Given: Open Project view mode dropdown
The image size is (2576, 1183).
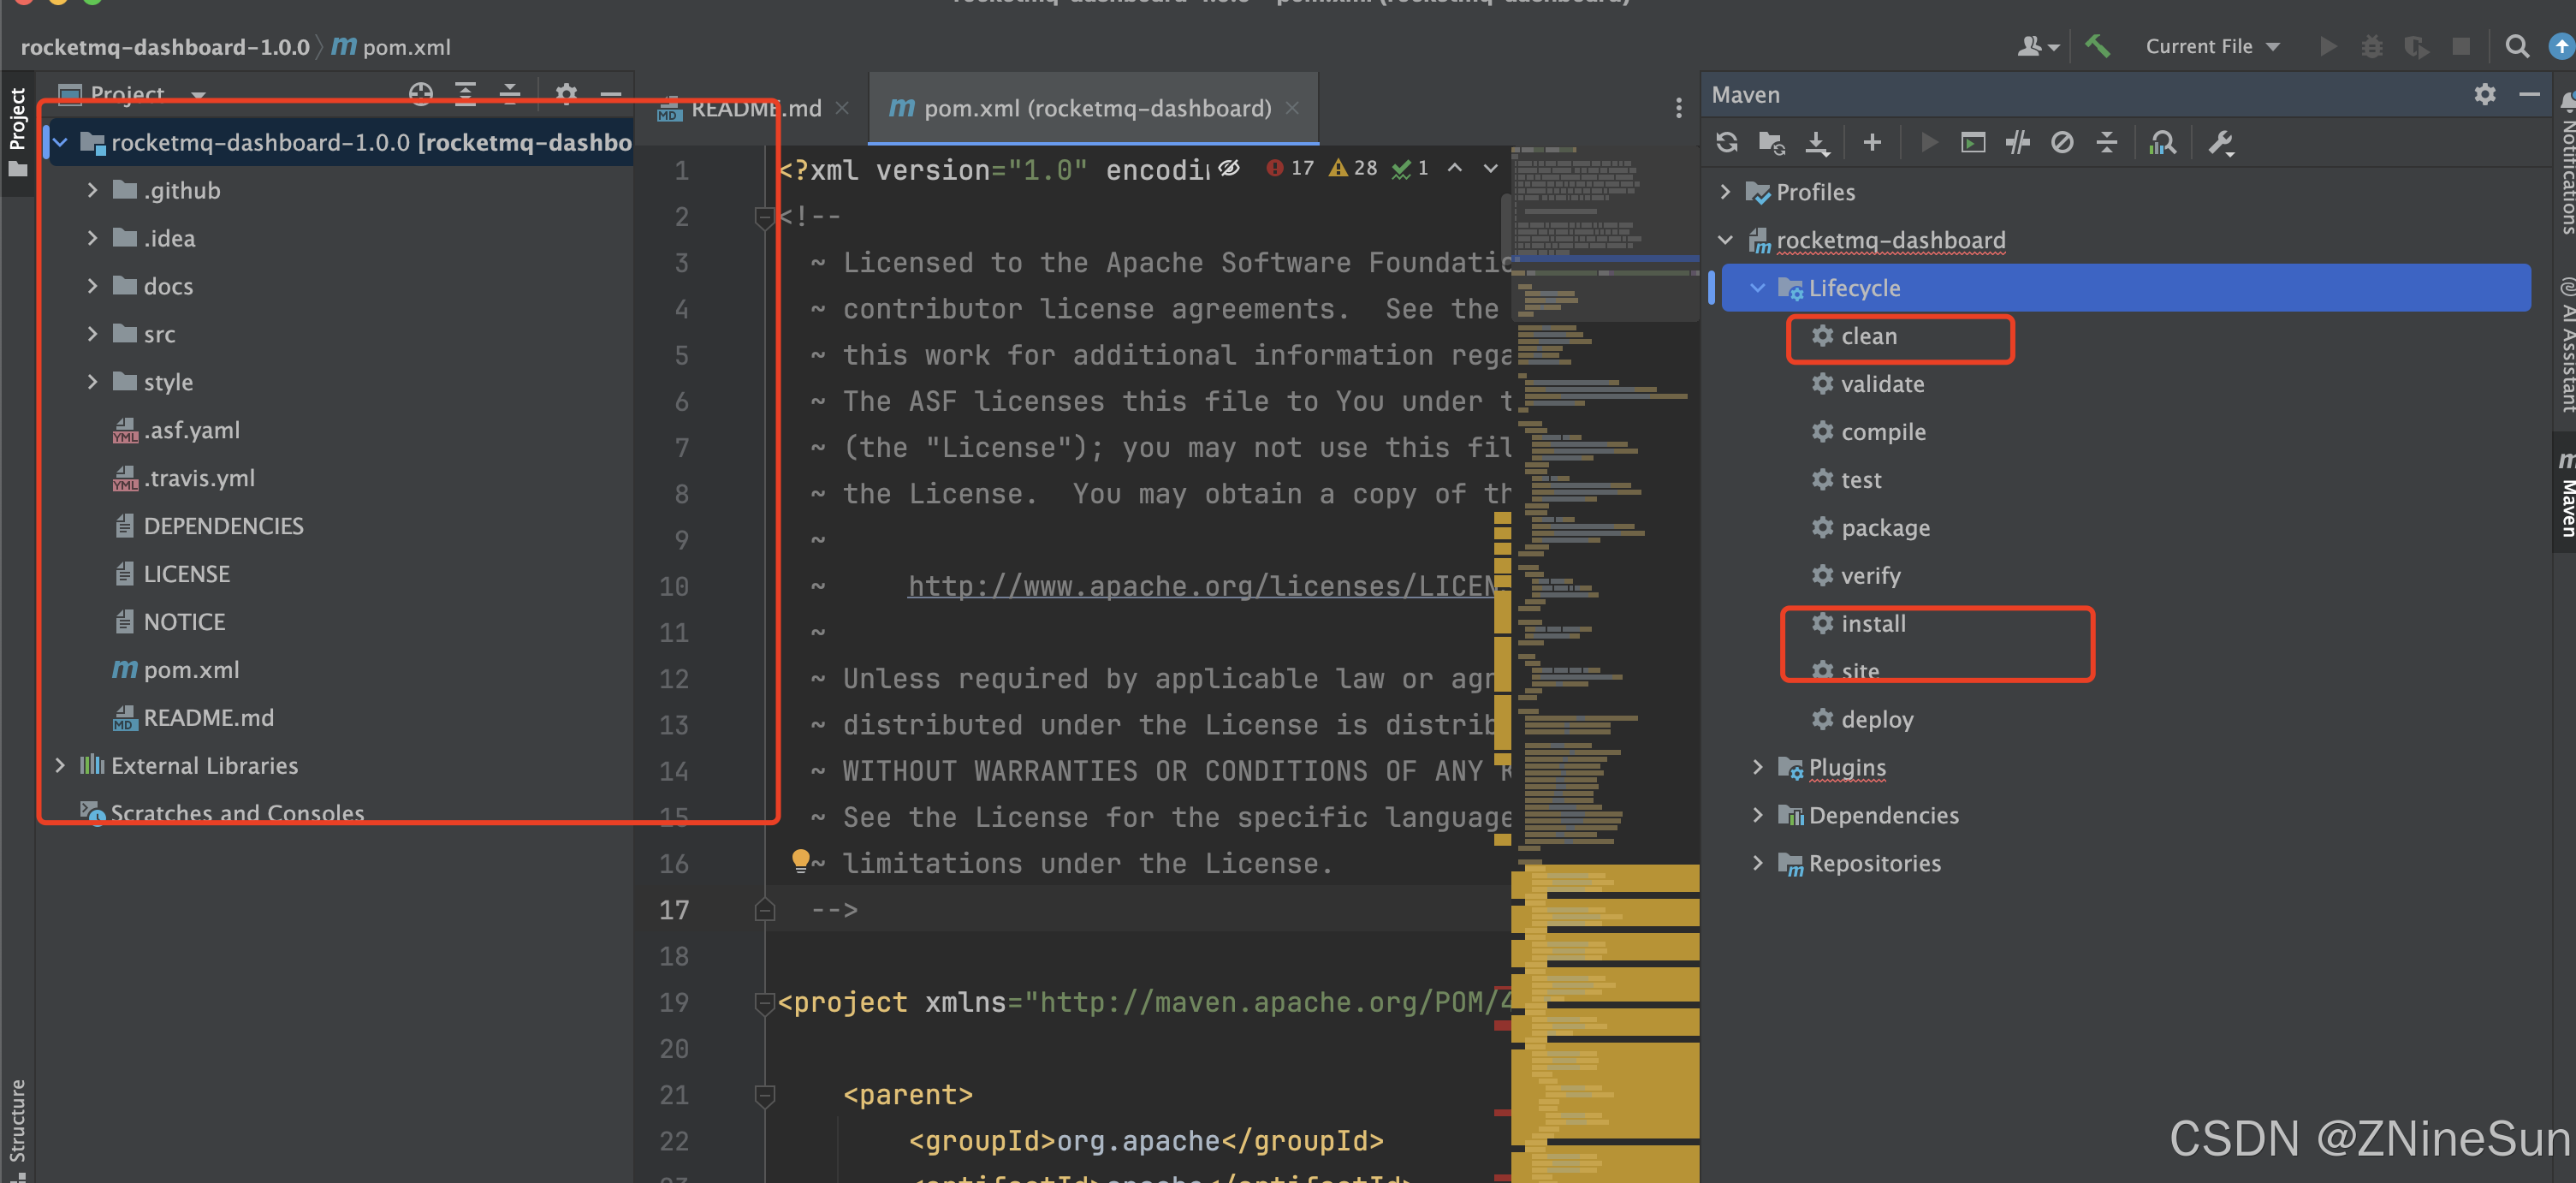Looking at the screenshot, I should pyautogui.click(x=198, y=95).
